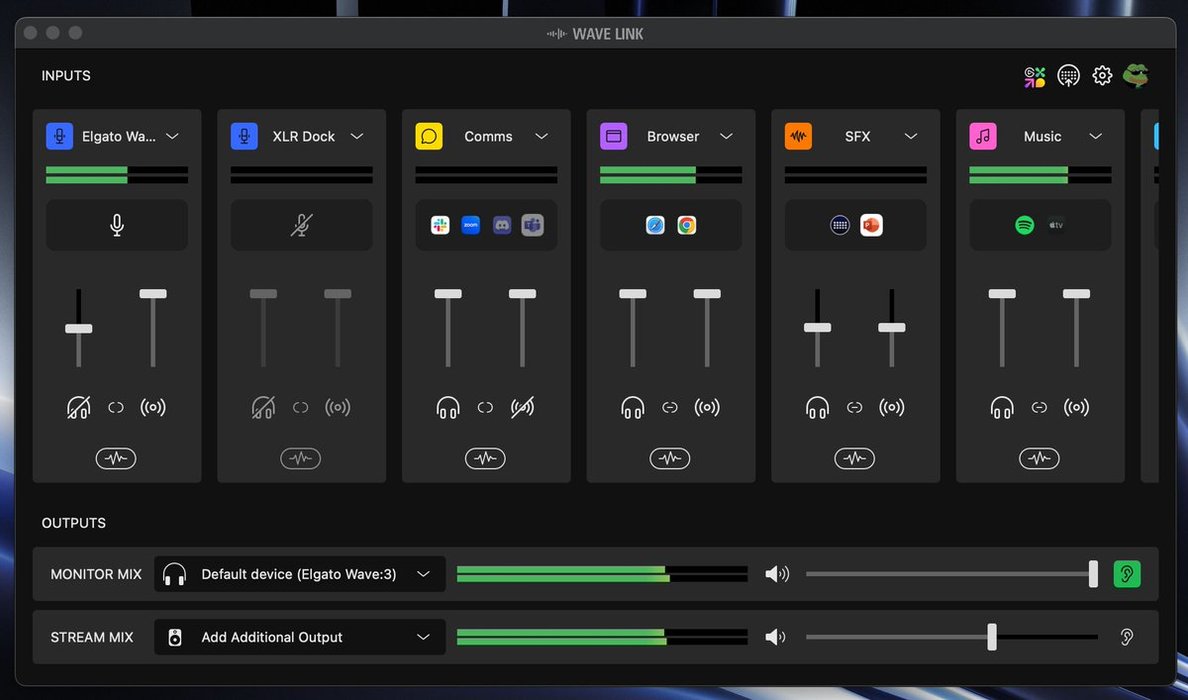This screenshot has width=1188, height=700.
Task: Unmute the XLR Dock microphone
Action: click(x=301, y=225)
